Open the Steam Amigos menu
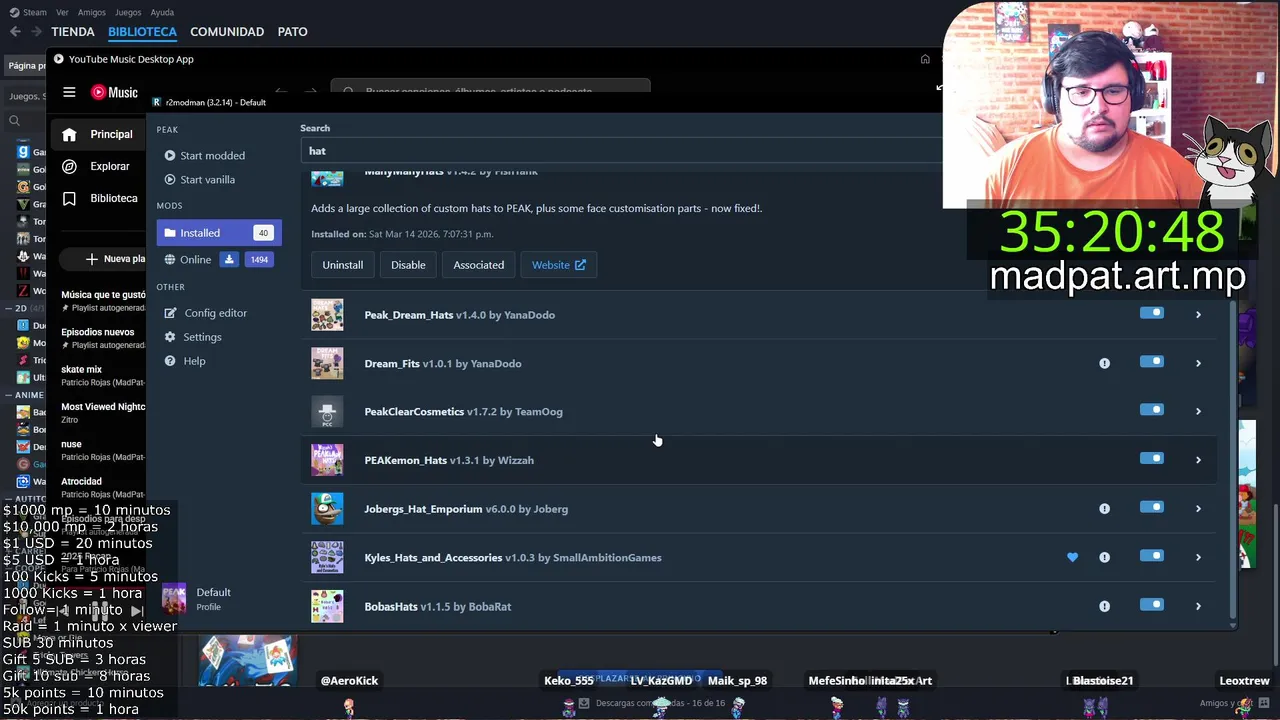 point(92,12)
